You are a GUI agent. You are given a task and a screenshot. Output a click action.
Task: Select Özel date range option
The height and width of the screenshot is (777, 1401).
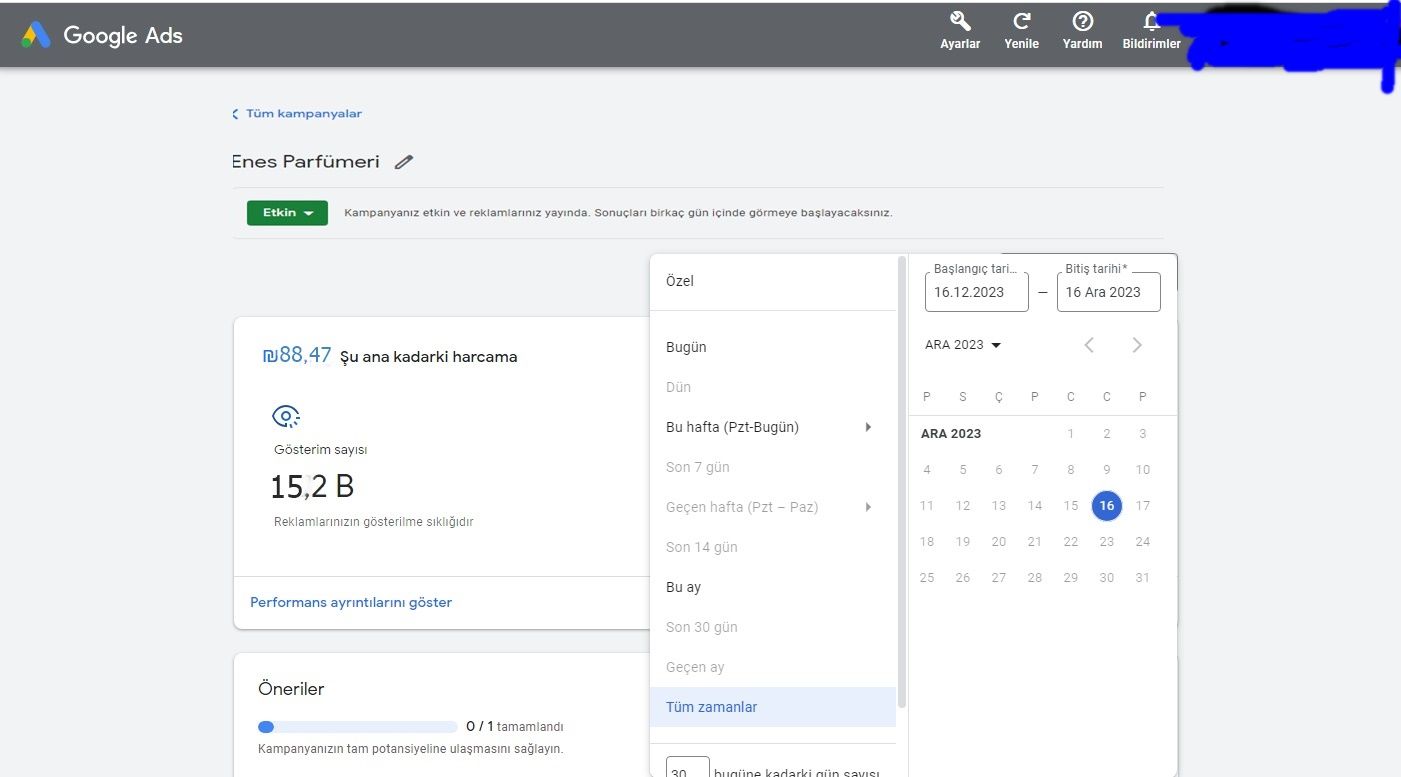tap(773, 281)
